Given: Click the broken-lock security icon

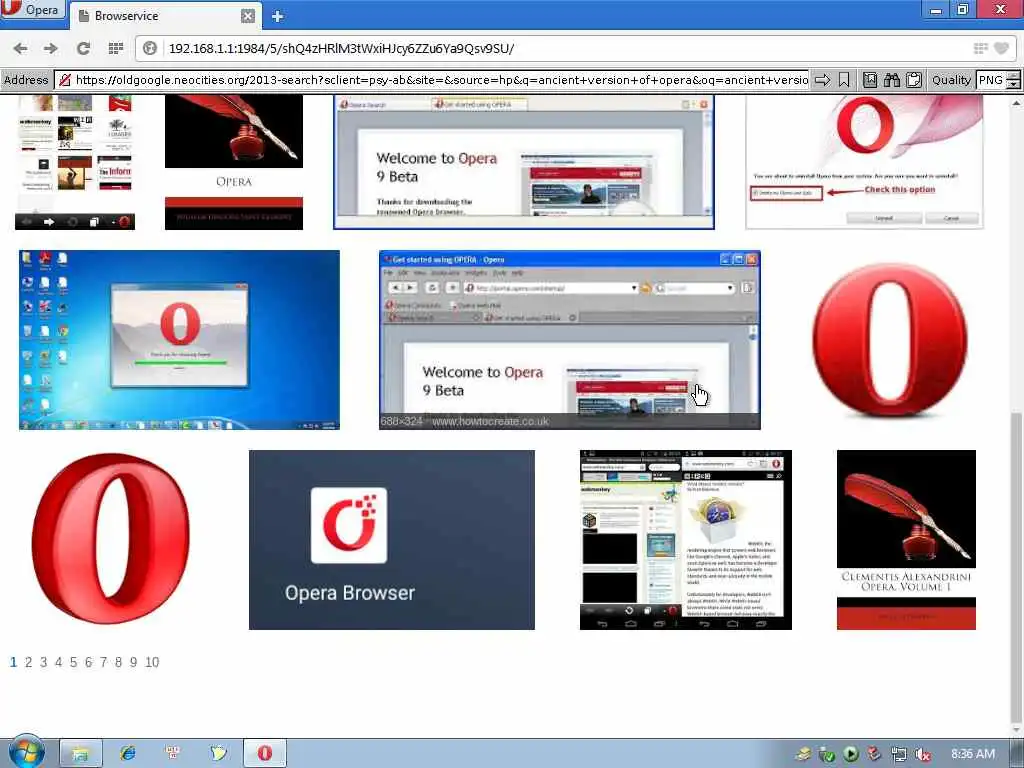Looking at the screenshot, I should [x=65, y=80].
